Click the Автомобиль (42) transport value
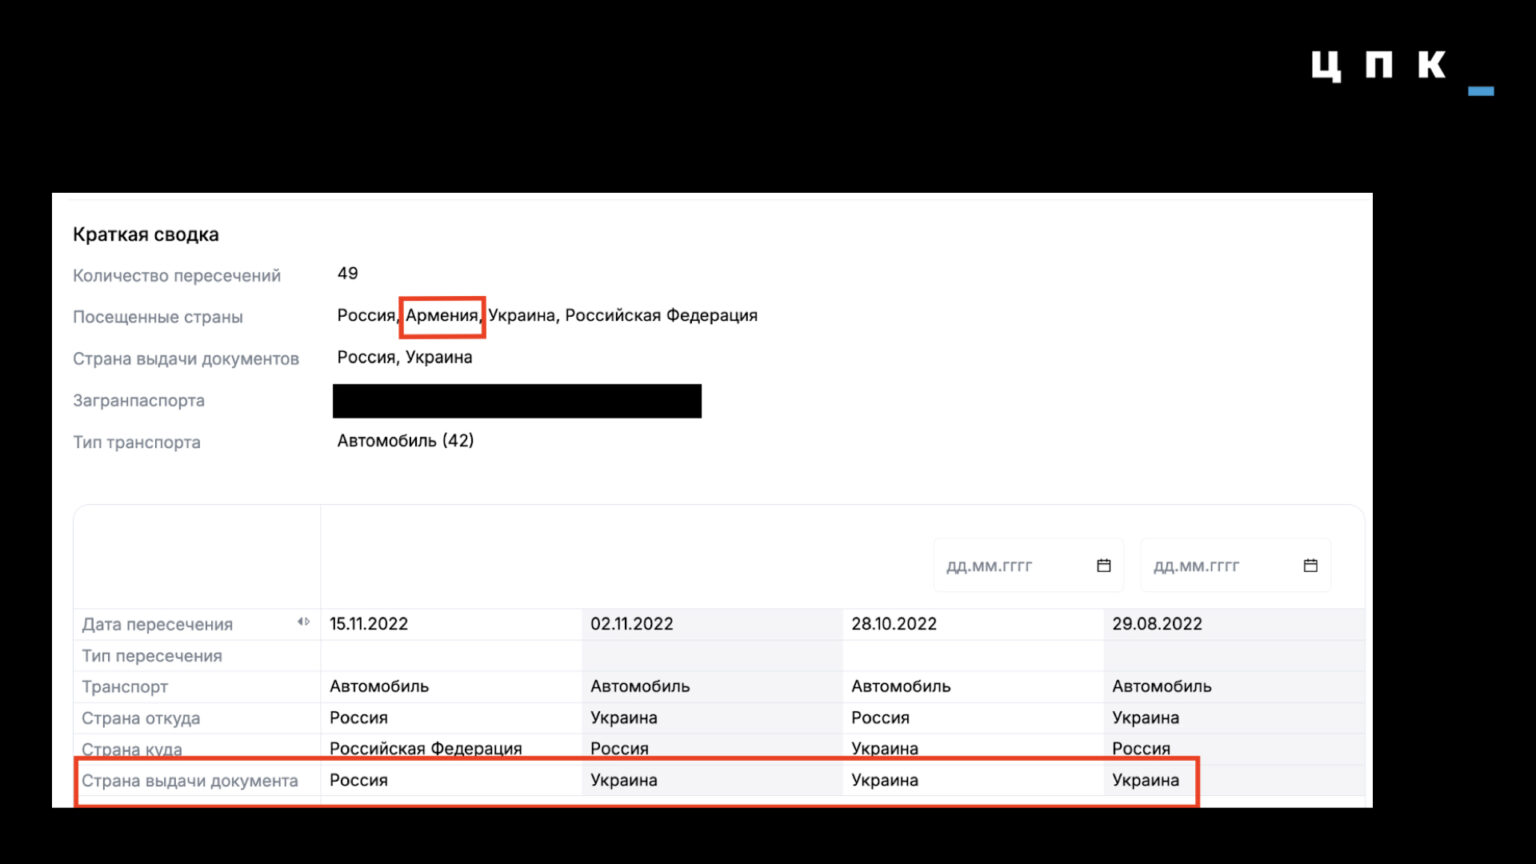Screen dimensions: 1536x864 pos(405,441)
